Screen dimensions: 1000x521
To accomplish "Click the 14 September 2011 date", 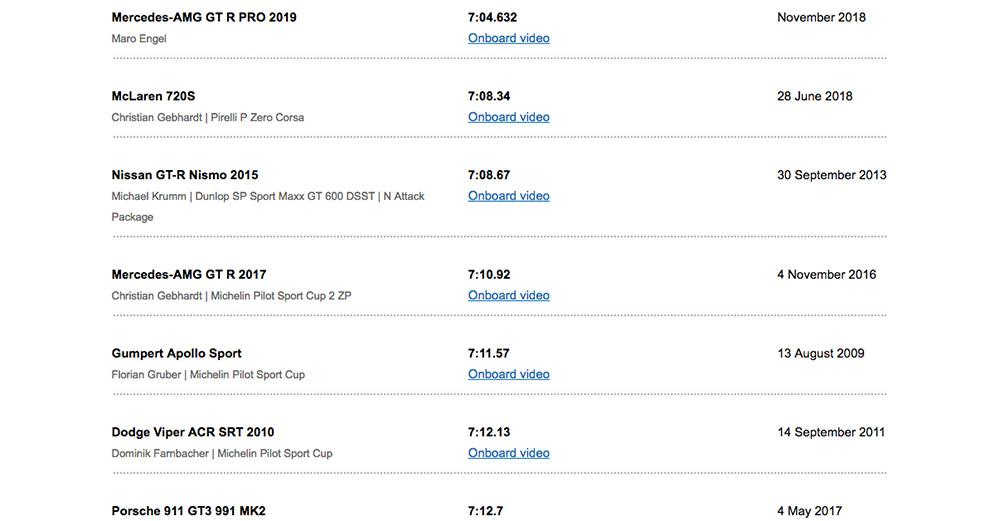I will click(x=831, y=432).
